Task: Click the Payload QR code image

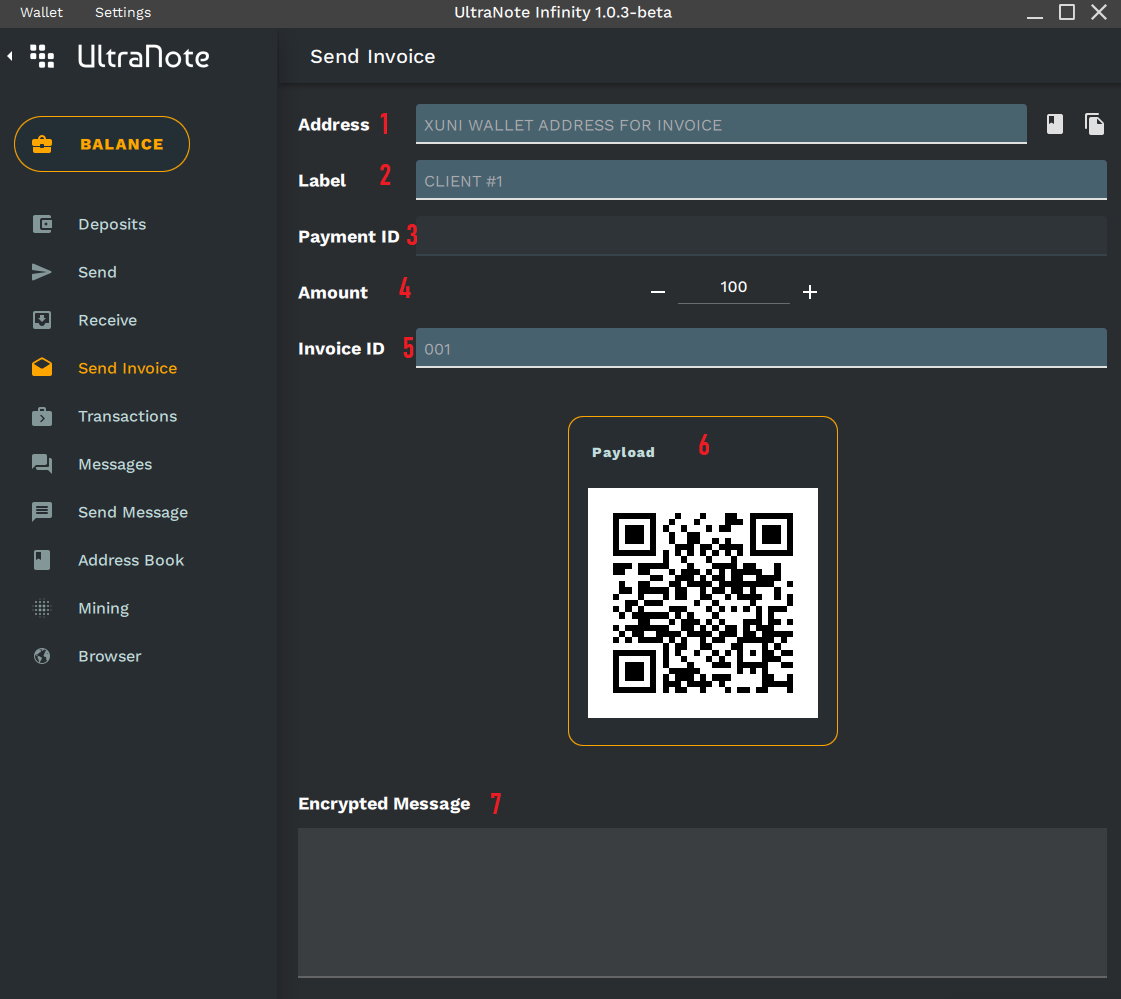Action: pyautogui.click(x=703, y=603)
